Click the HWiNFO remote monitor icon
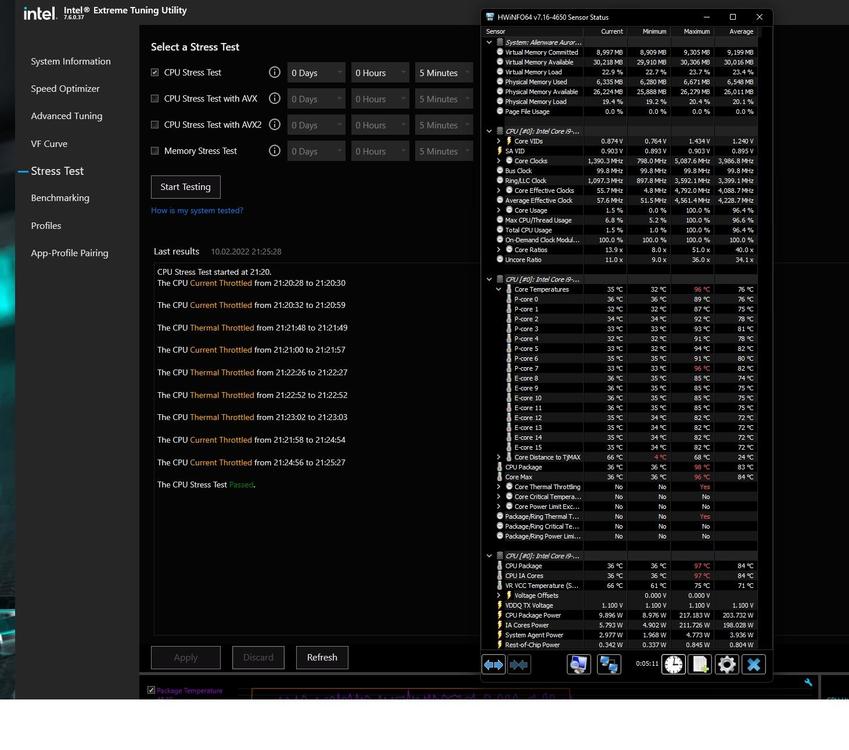 [x=578, y=664]
